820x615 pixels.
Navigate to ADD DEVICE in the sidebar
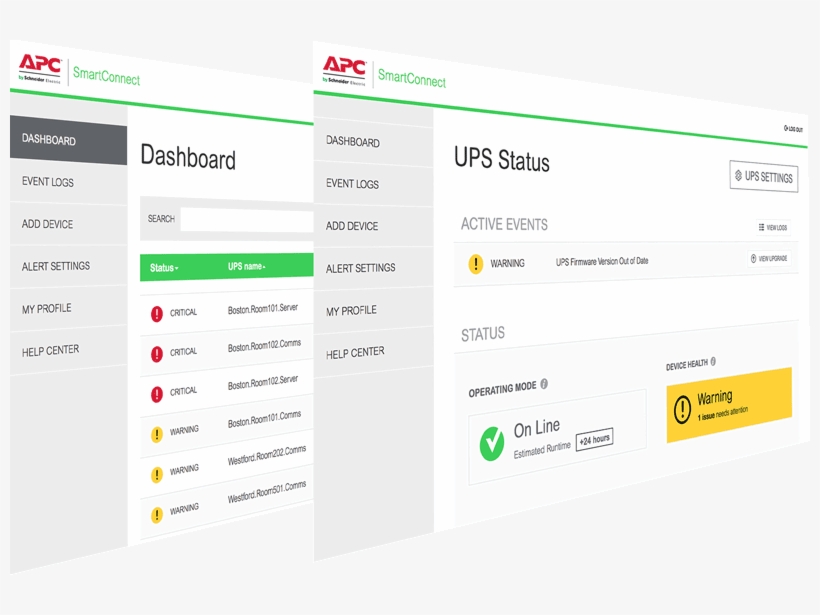pos(353,226)
